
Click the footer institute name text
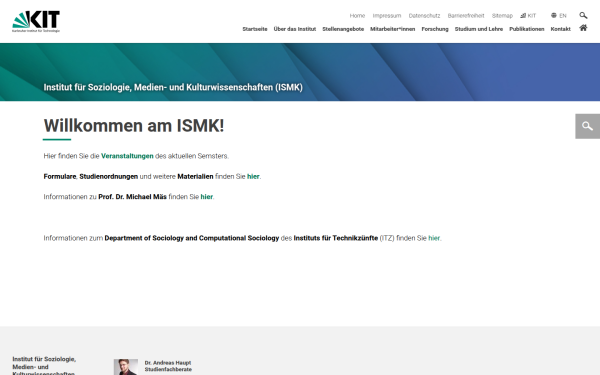tap(44, 367)
